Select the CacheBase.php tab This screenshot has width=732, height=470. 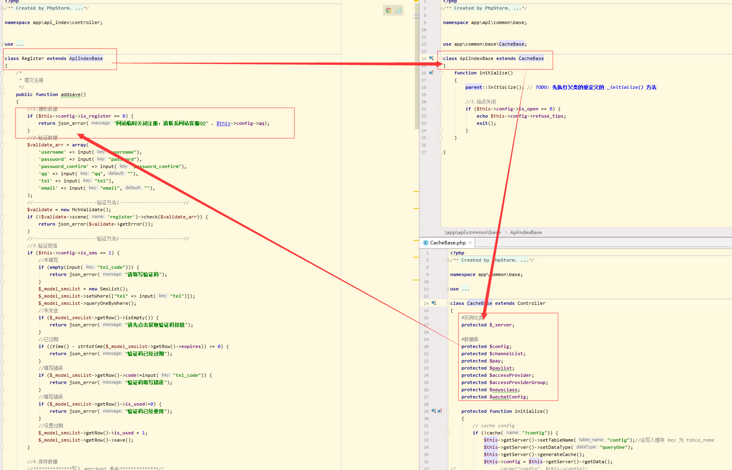tap(446, 243)
